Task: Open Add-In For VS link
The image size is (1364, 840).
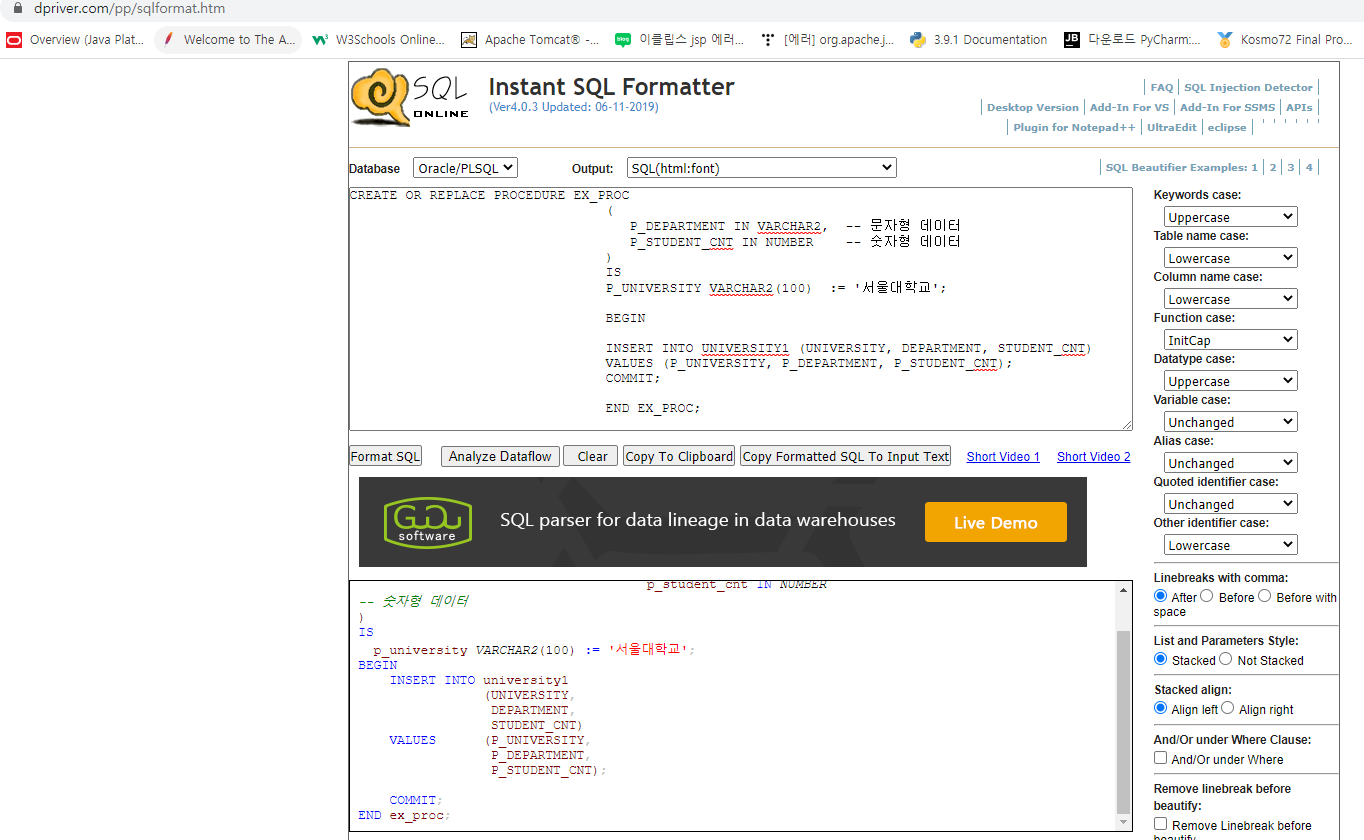Action: (1129, 108)
